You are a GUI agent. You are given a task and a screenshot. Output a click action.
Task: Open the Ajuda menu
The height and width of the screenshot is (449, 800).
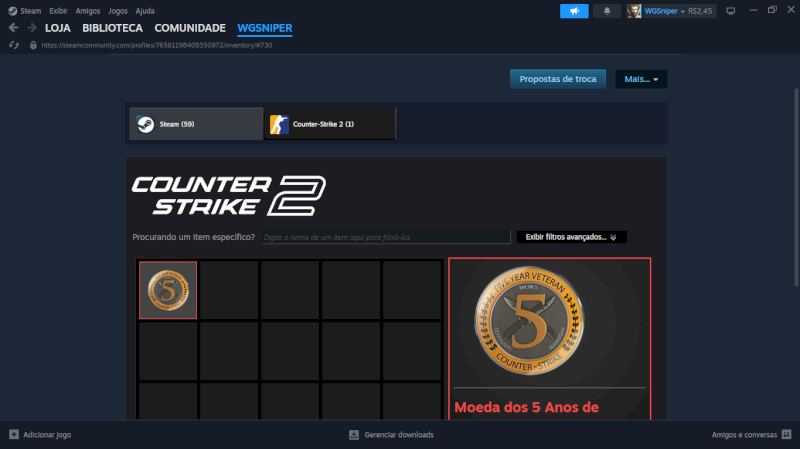click(145, 11)
